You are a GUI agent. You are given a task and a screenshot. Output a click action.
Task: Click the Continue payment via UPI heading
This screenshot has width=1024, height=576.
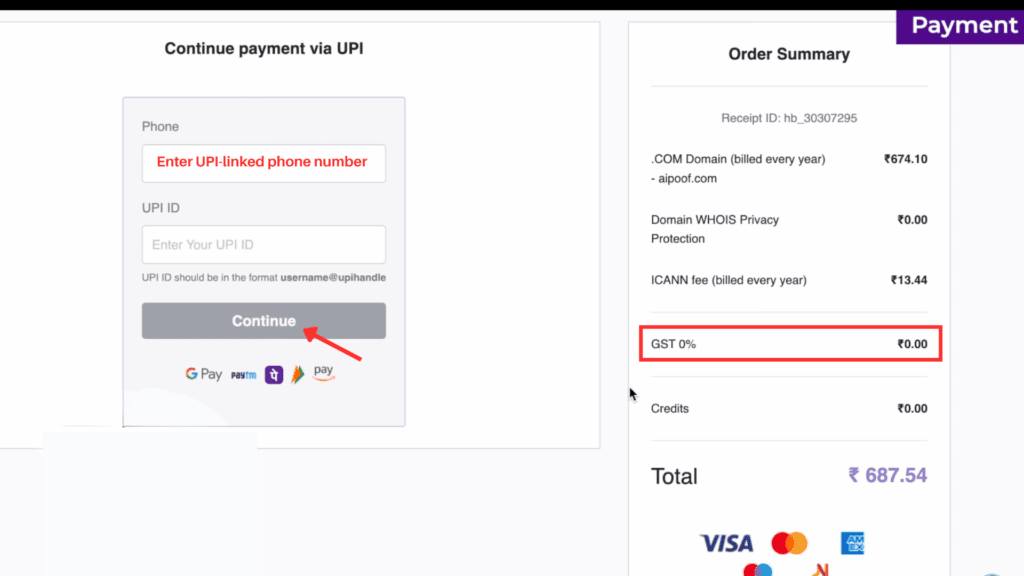(x=263, y=48)
